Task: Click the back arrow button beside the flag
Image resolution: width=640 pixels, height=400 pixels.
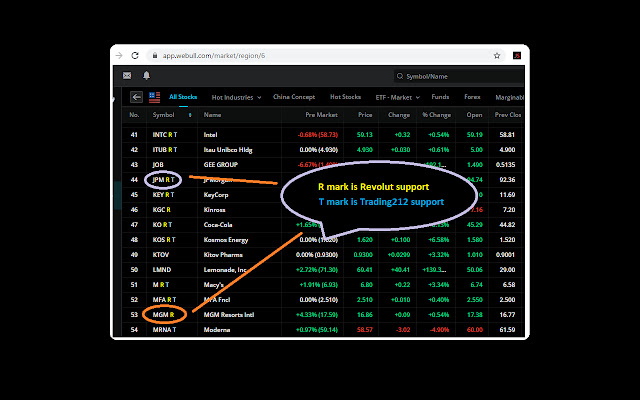Action: 136,97
